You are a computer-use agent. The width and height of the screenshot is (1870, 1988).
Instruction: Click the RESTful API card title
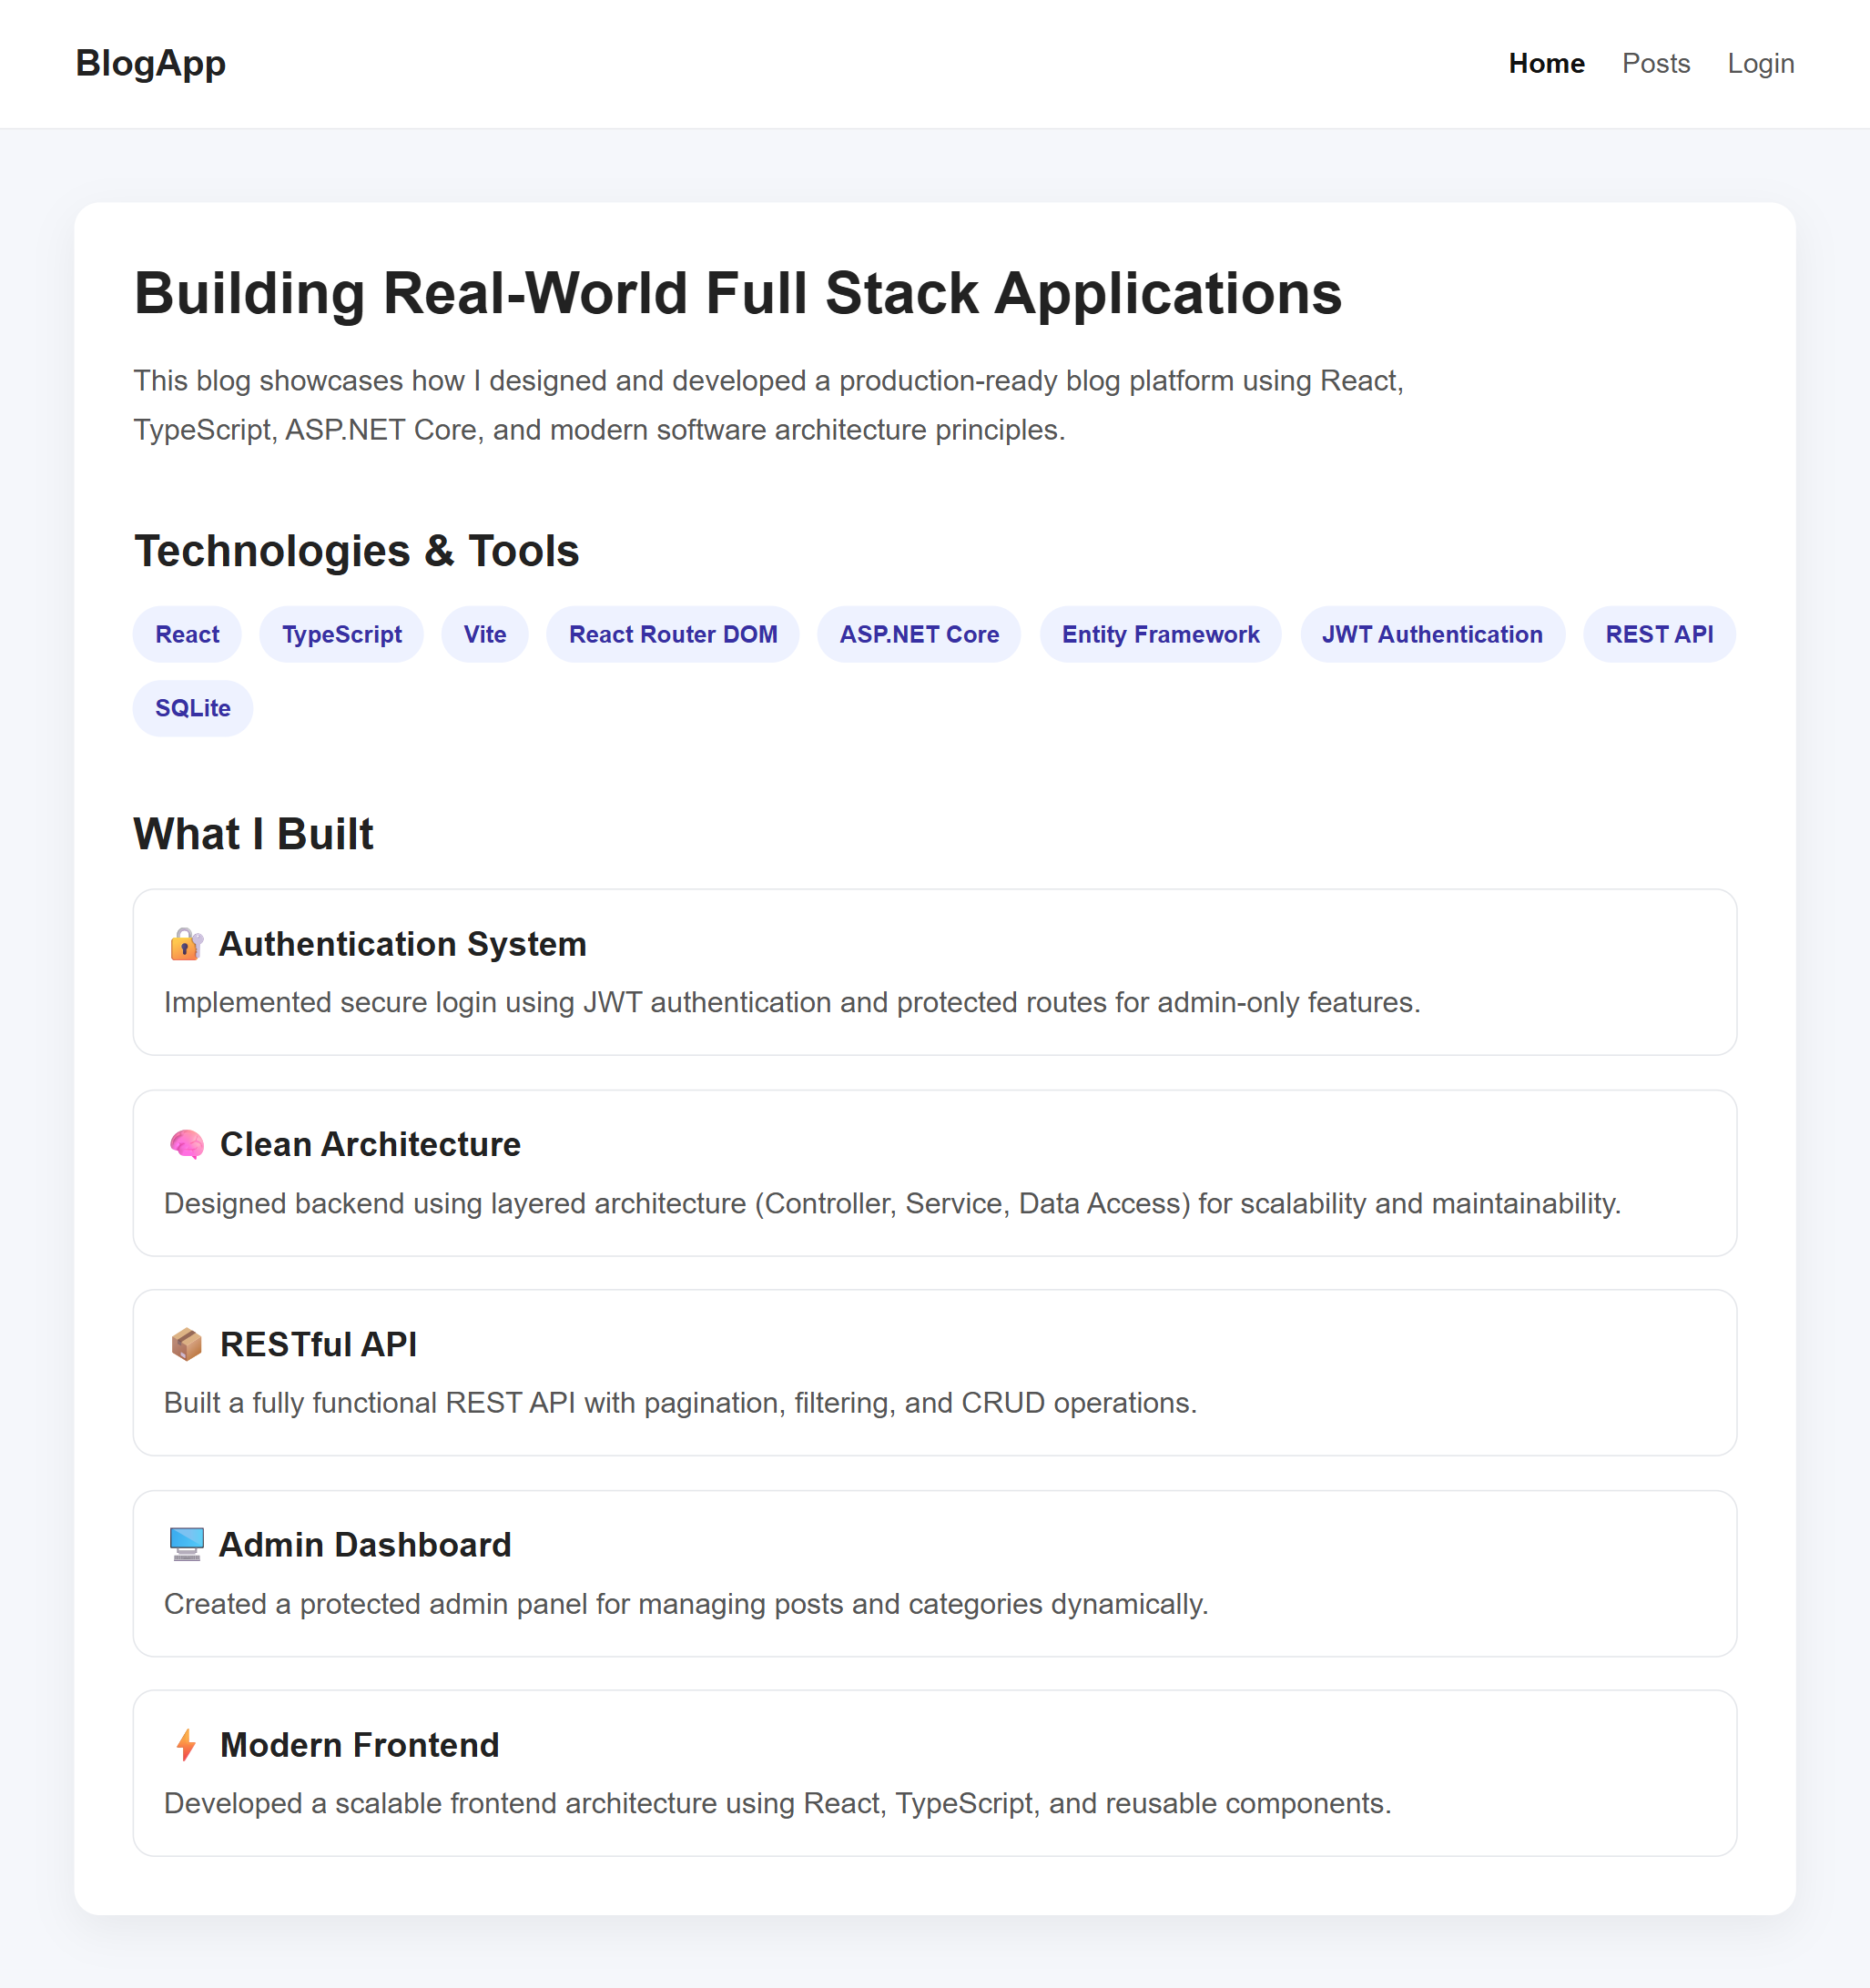tap(318, 1344)
